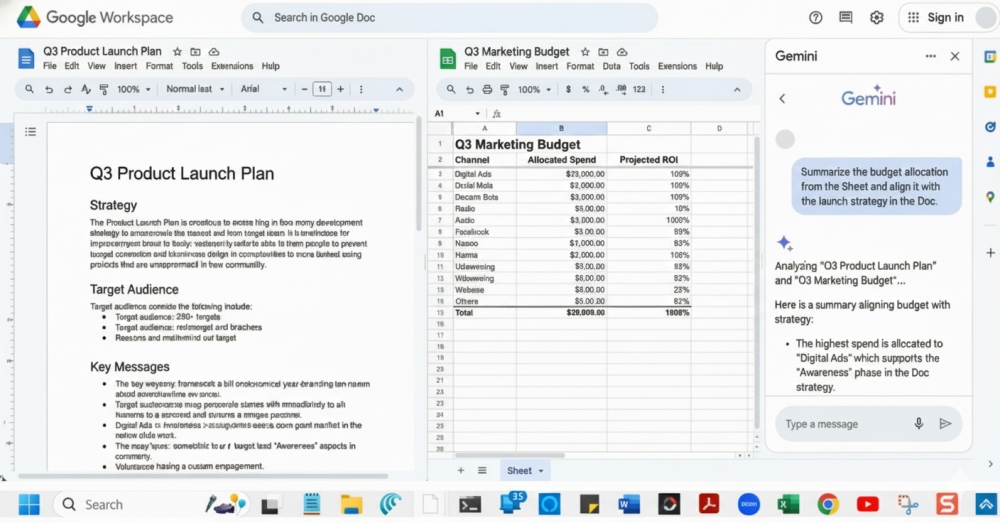Open Google Maps in the side panel
The image size is (1000, 523).
[990, 197]
